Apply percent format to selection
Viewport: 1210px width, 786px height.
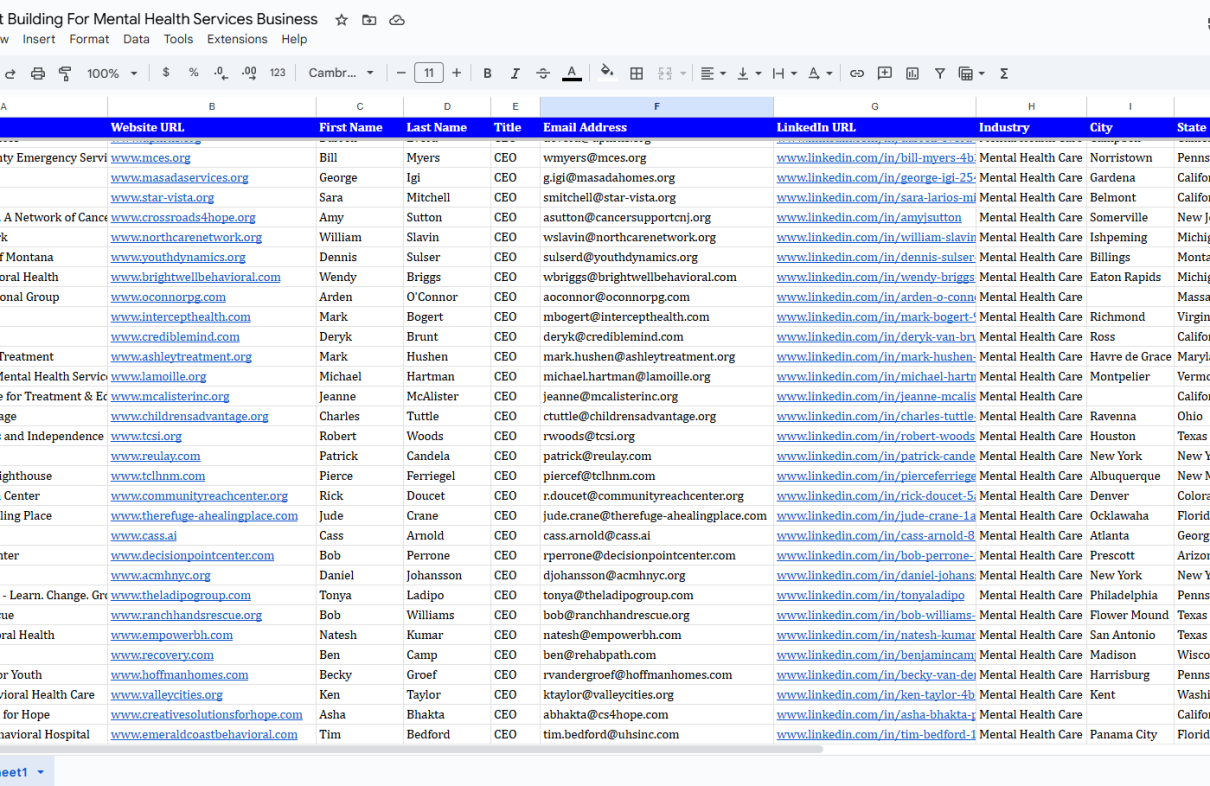[193, 73]
